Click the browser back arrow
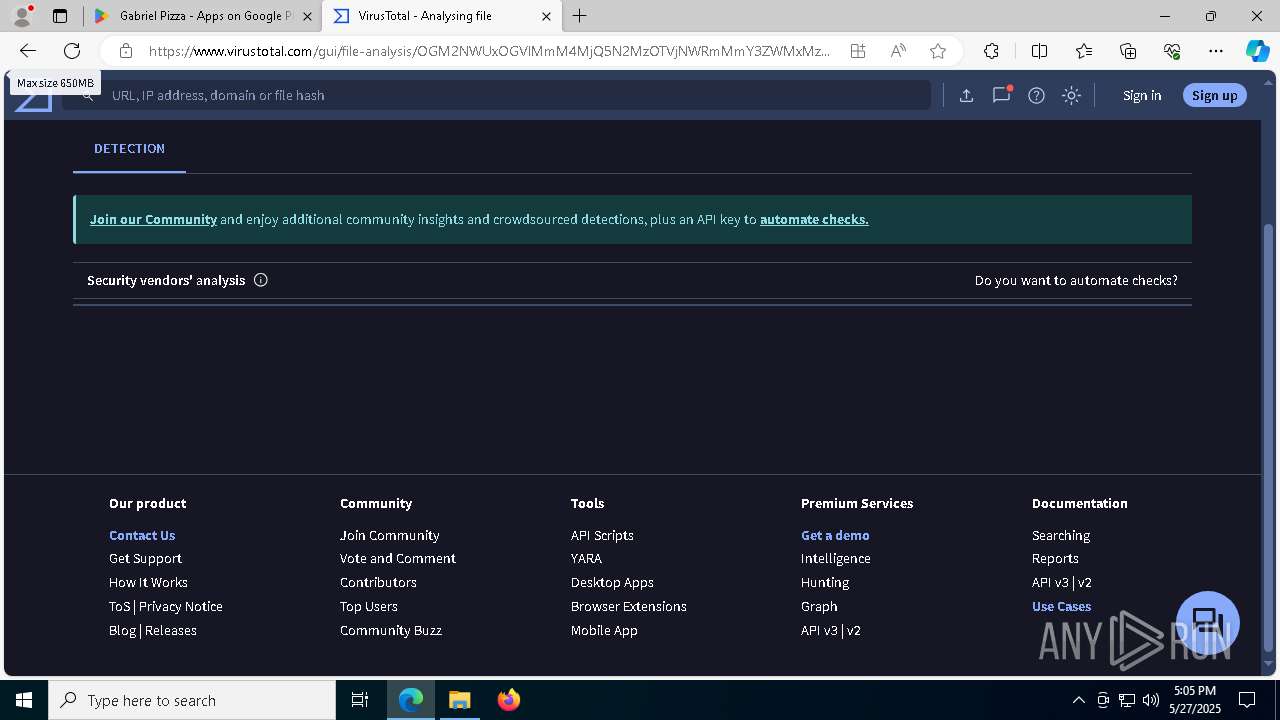This screenshot has height=720, width=1280. (x=28, y=51)
